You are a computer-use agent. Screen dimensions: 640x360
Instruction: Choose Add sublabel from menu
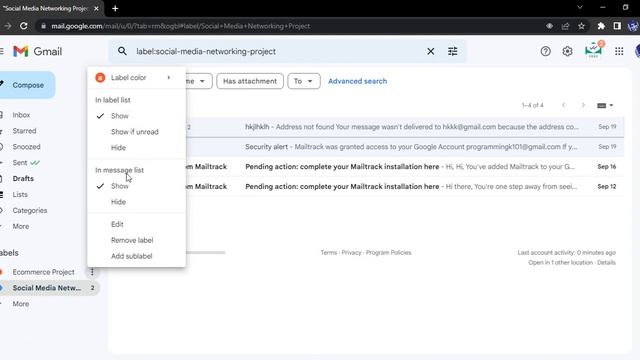point(136,256)
